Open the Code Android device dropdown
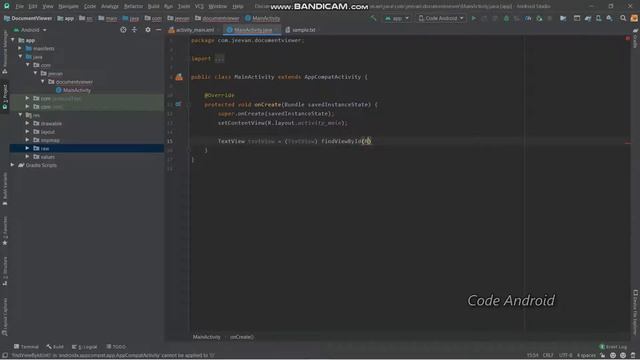This screenshot has height=360, width=640. 441,18
